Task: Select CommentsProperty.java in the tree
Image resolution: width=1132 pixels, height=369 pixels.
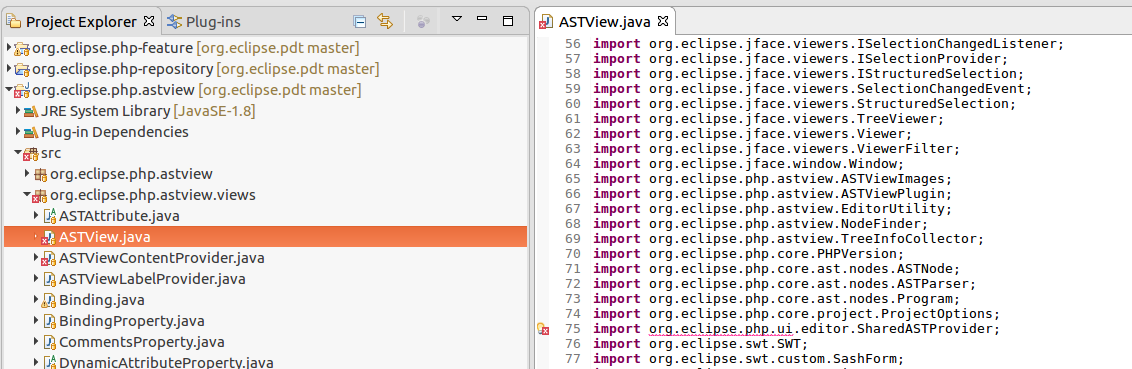Action: (x=142, y=342)
